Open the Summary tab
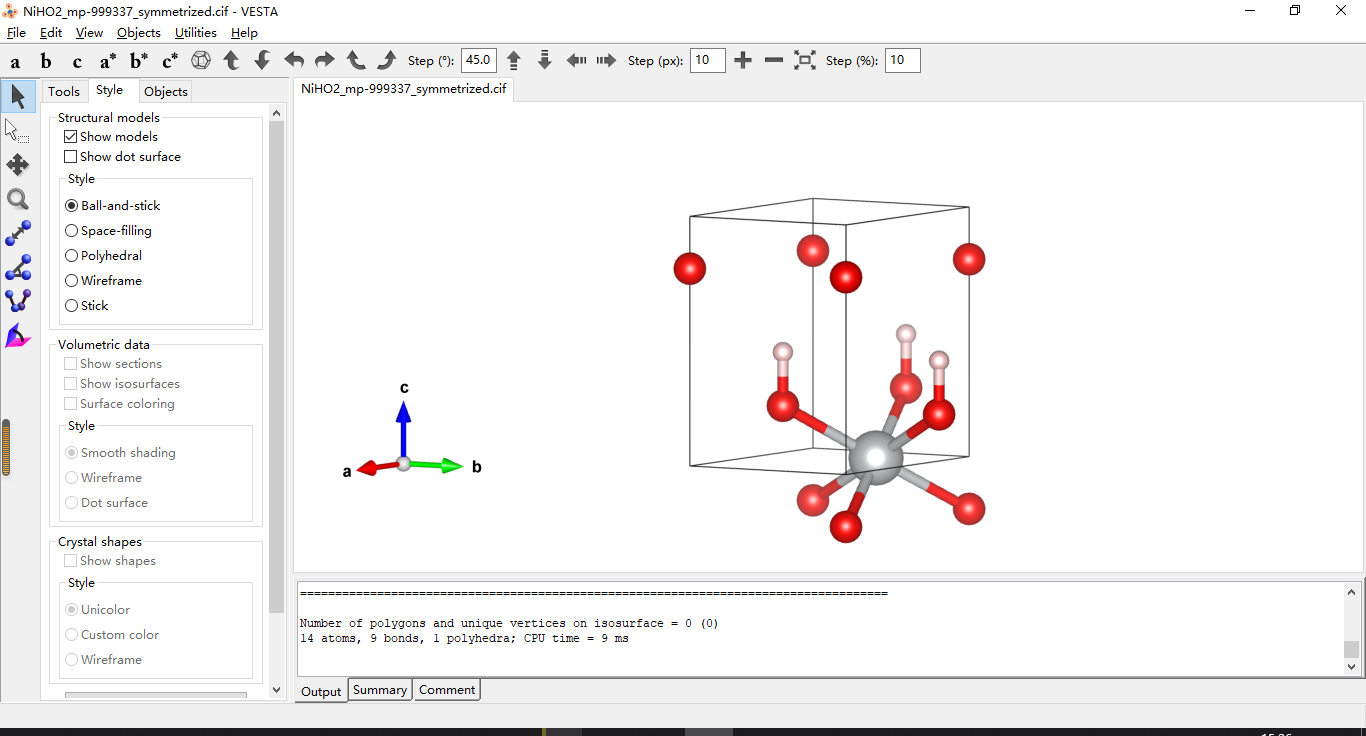 point(380,690)
